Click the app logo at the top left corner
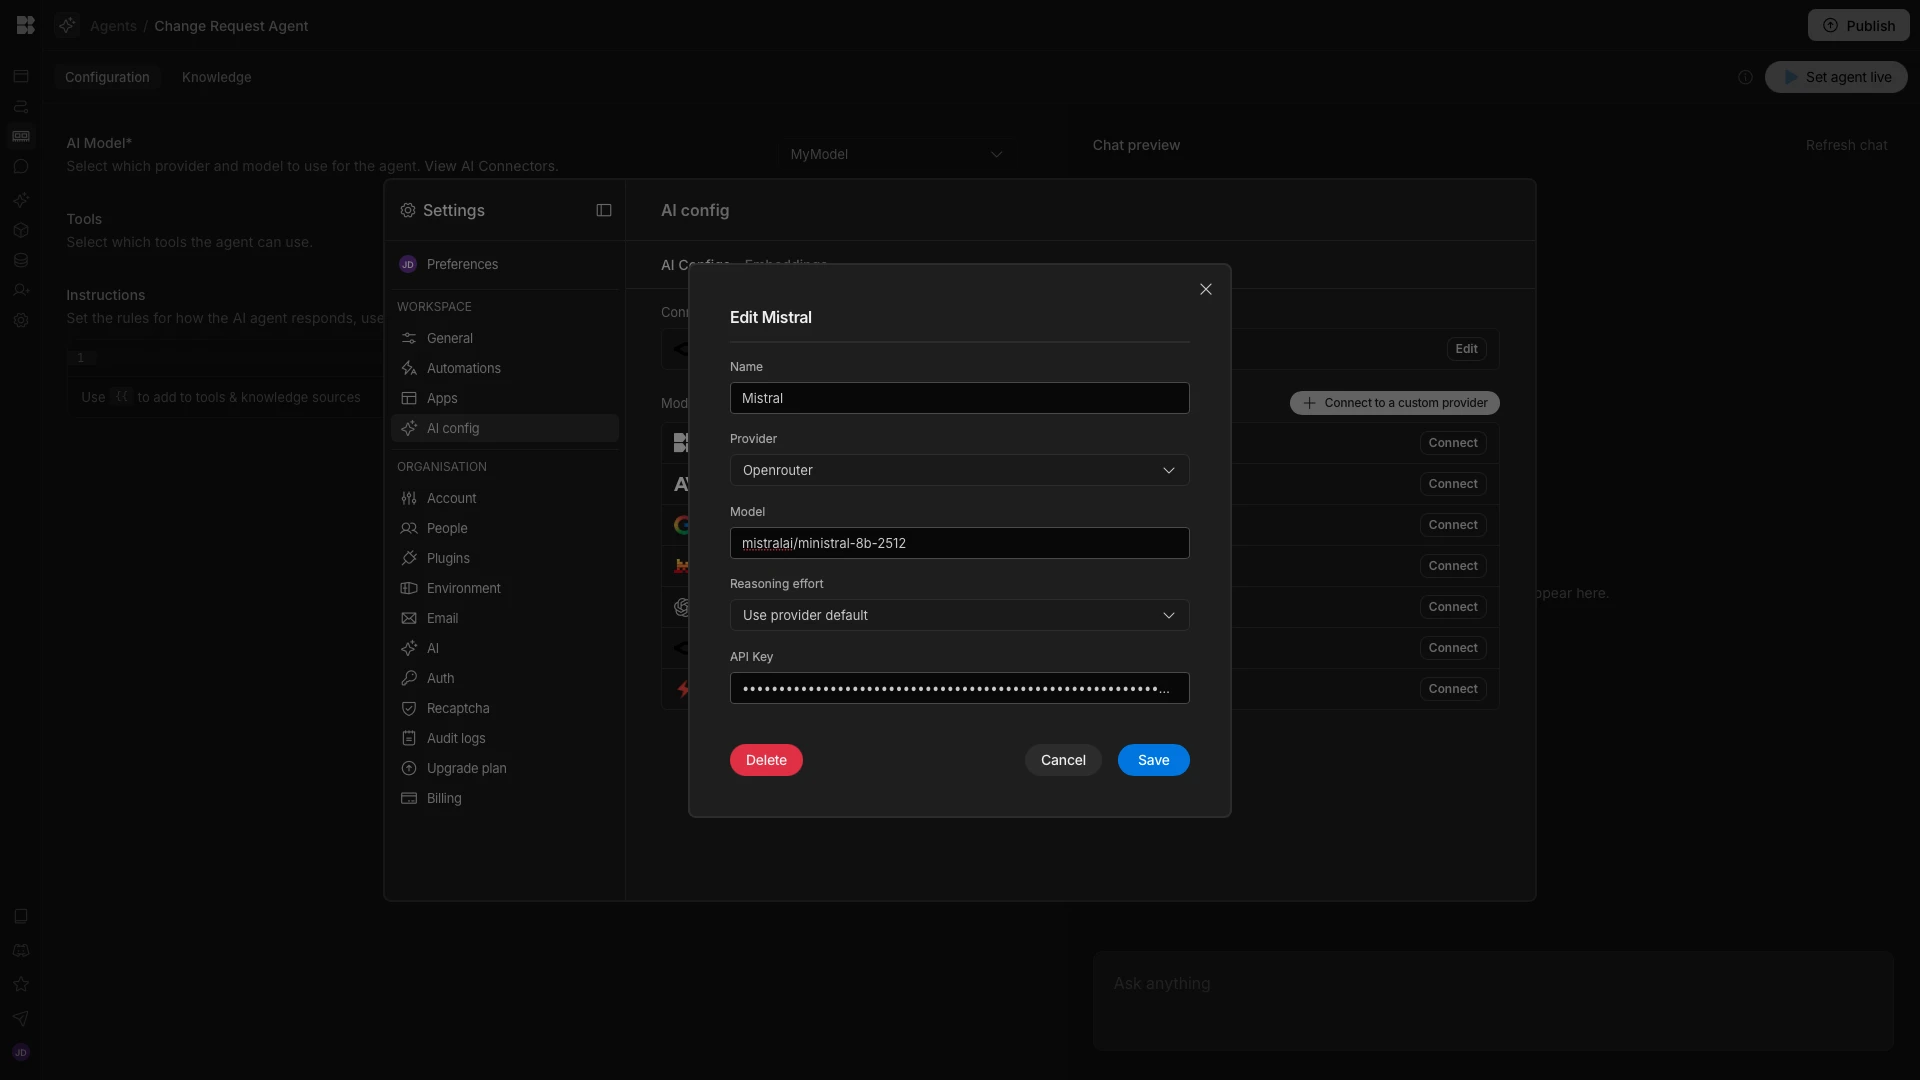1920x1080 pixels. 25,25
